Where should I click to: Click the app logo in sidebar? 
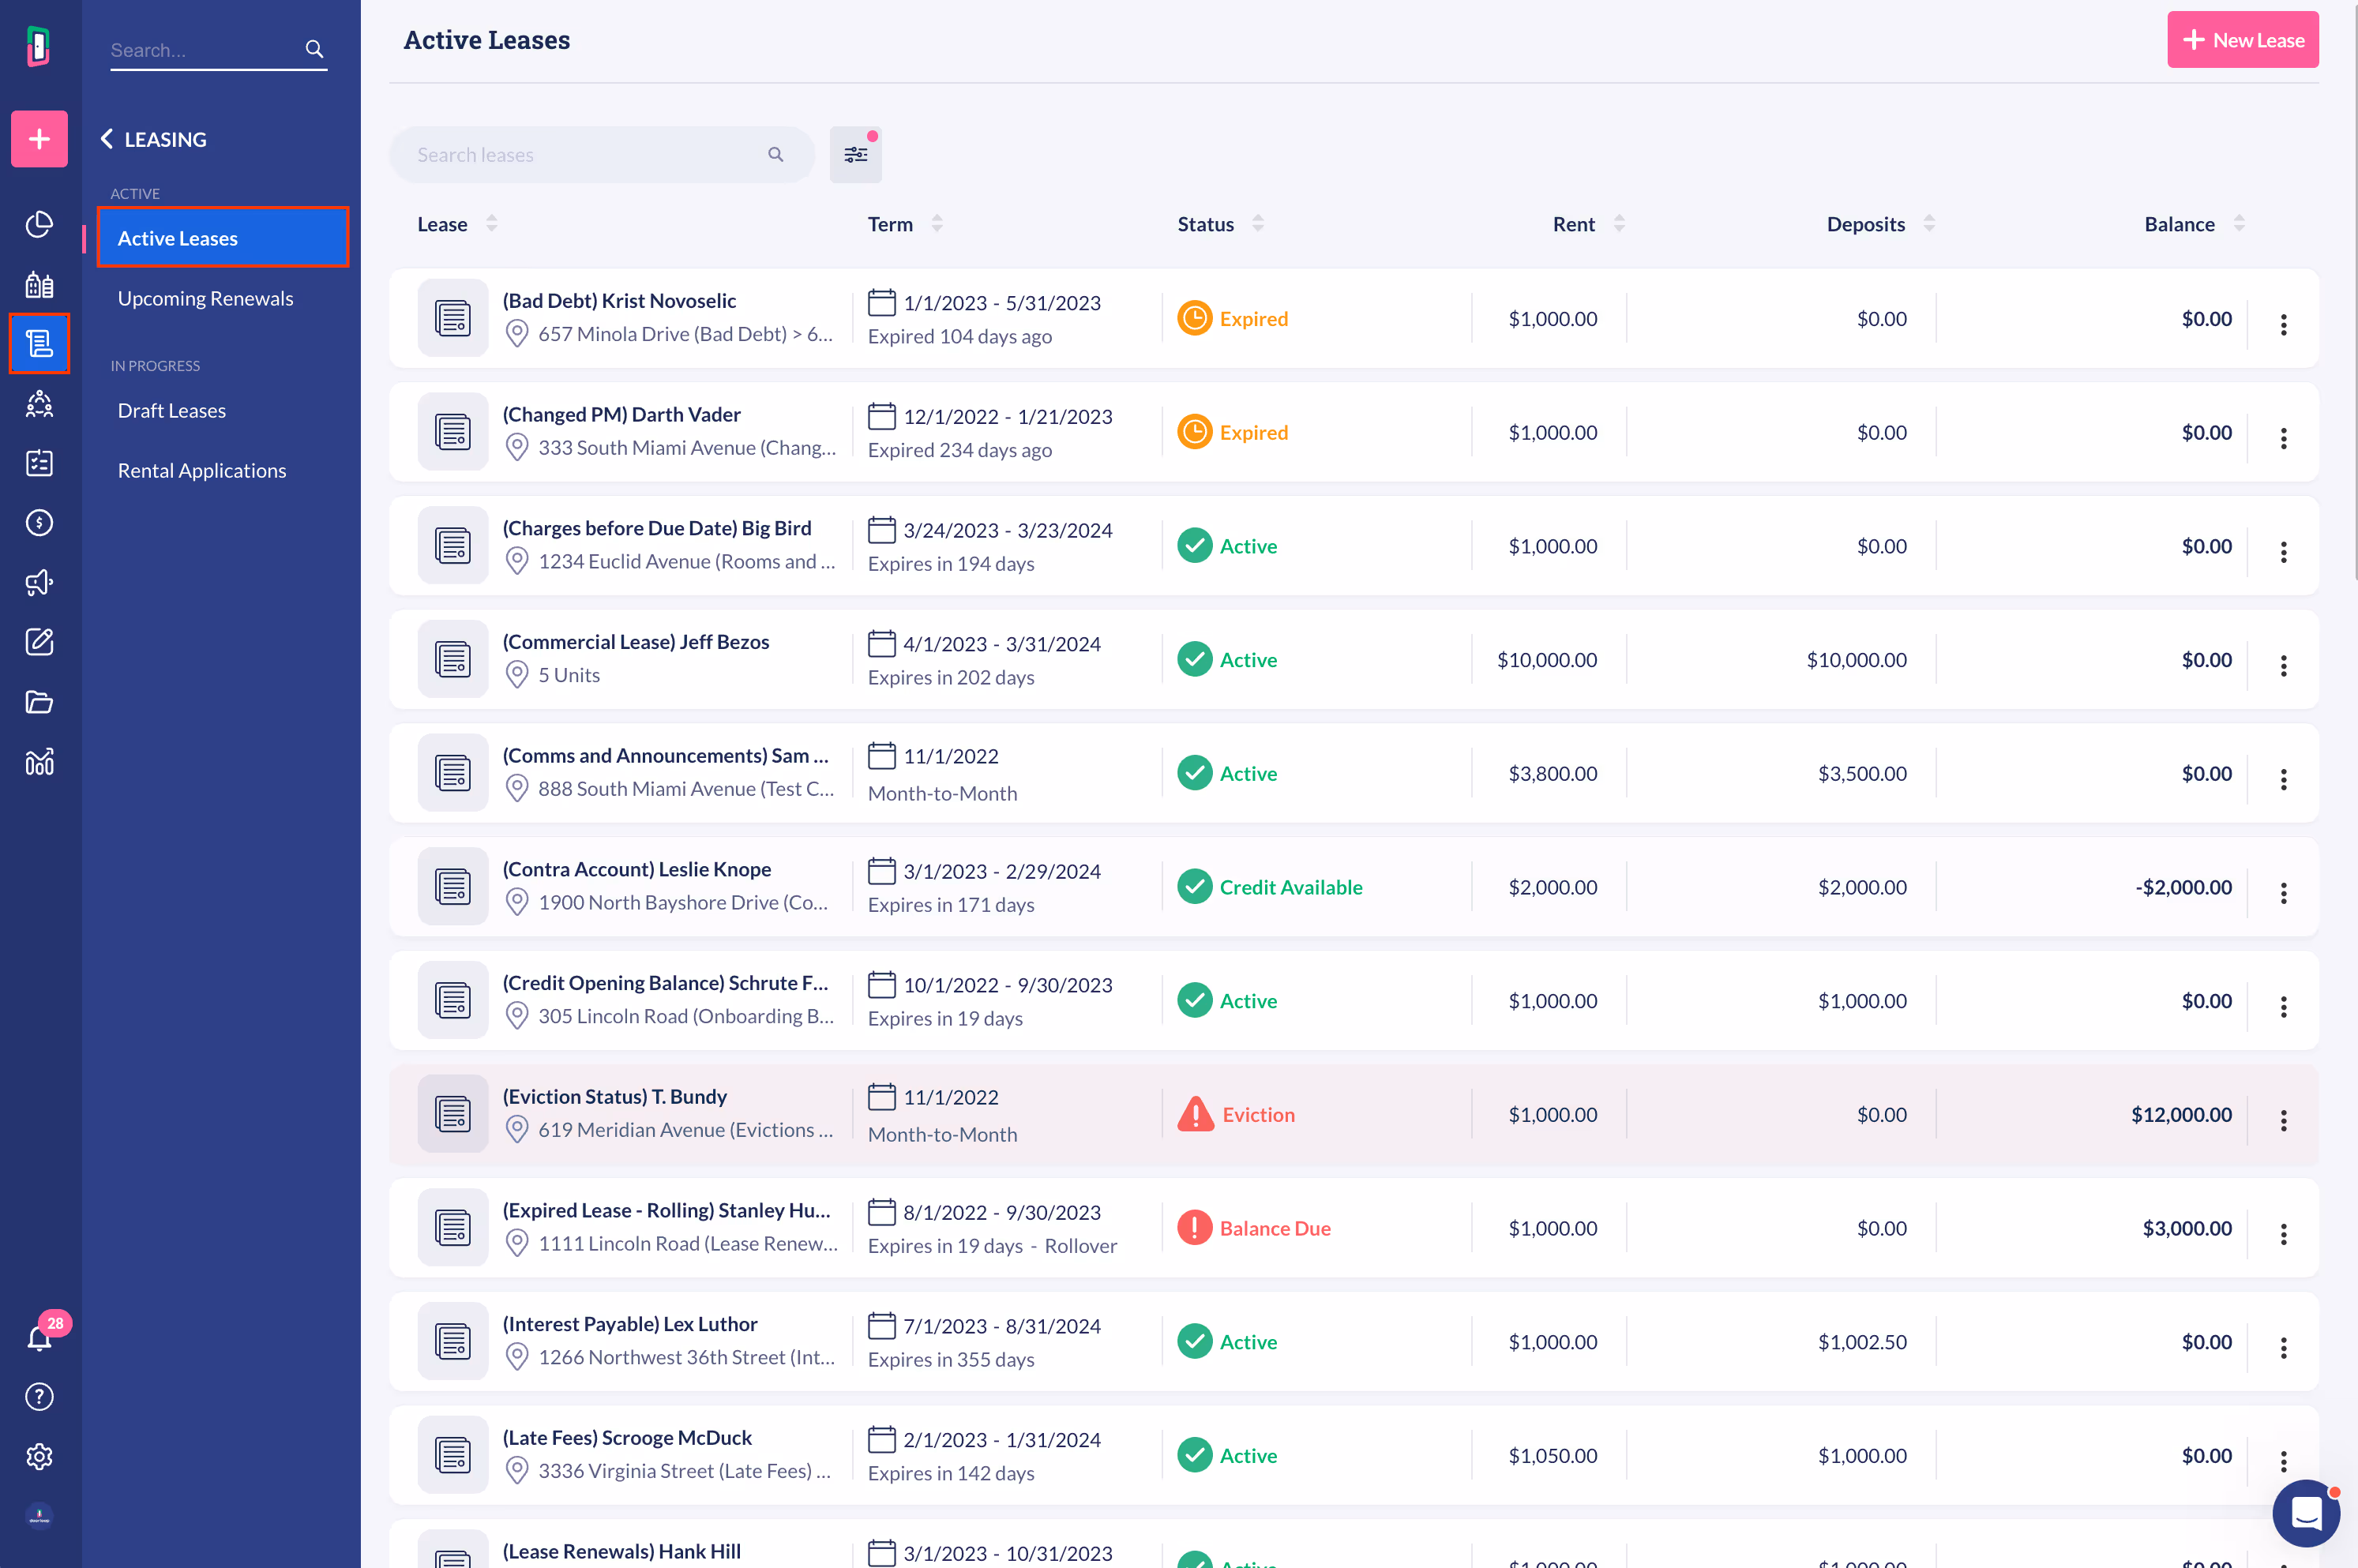pos(39,45)
